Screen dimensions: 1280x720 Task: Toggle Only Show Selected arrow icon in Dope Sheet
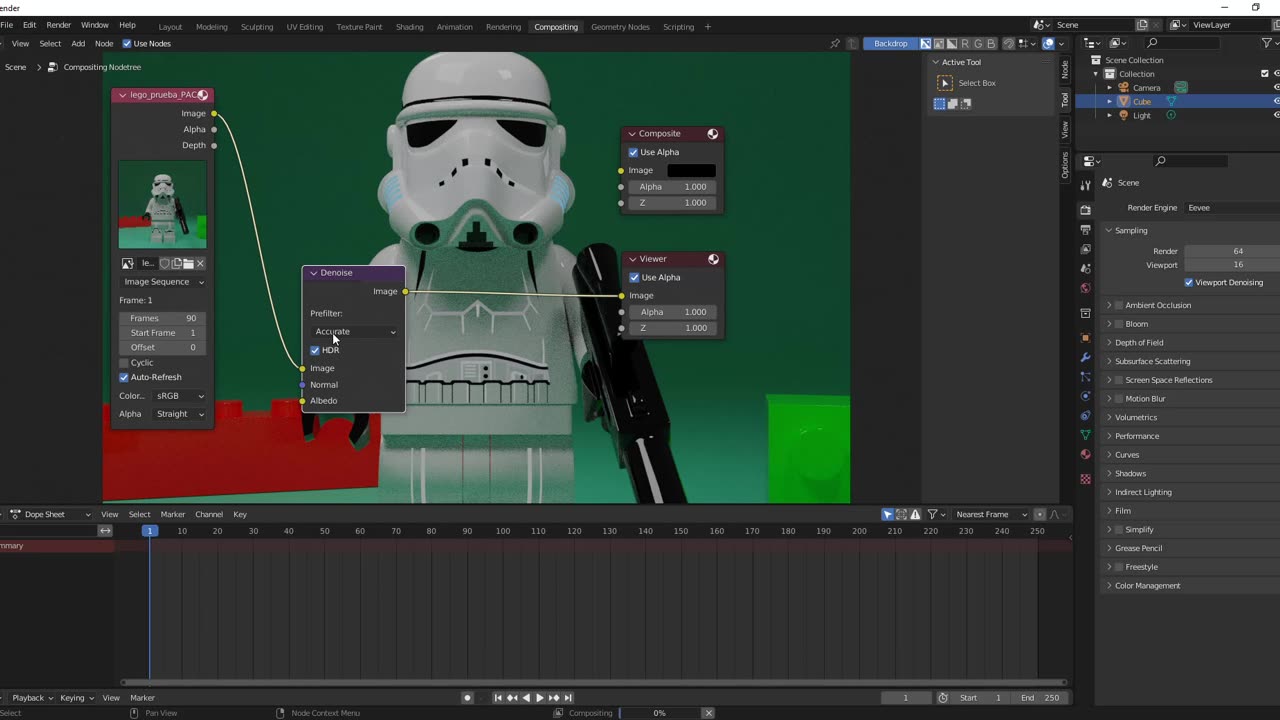887,514
